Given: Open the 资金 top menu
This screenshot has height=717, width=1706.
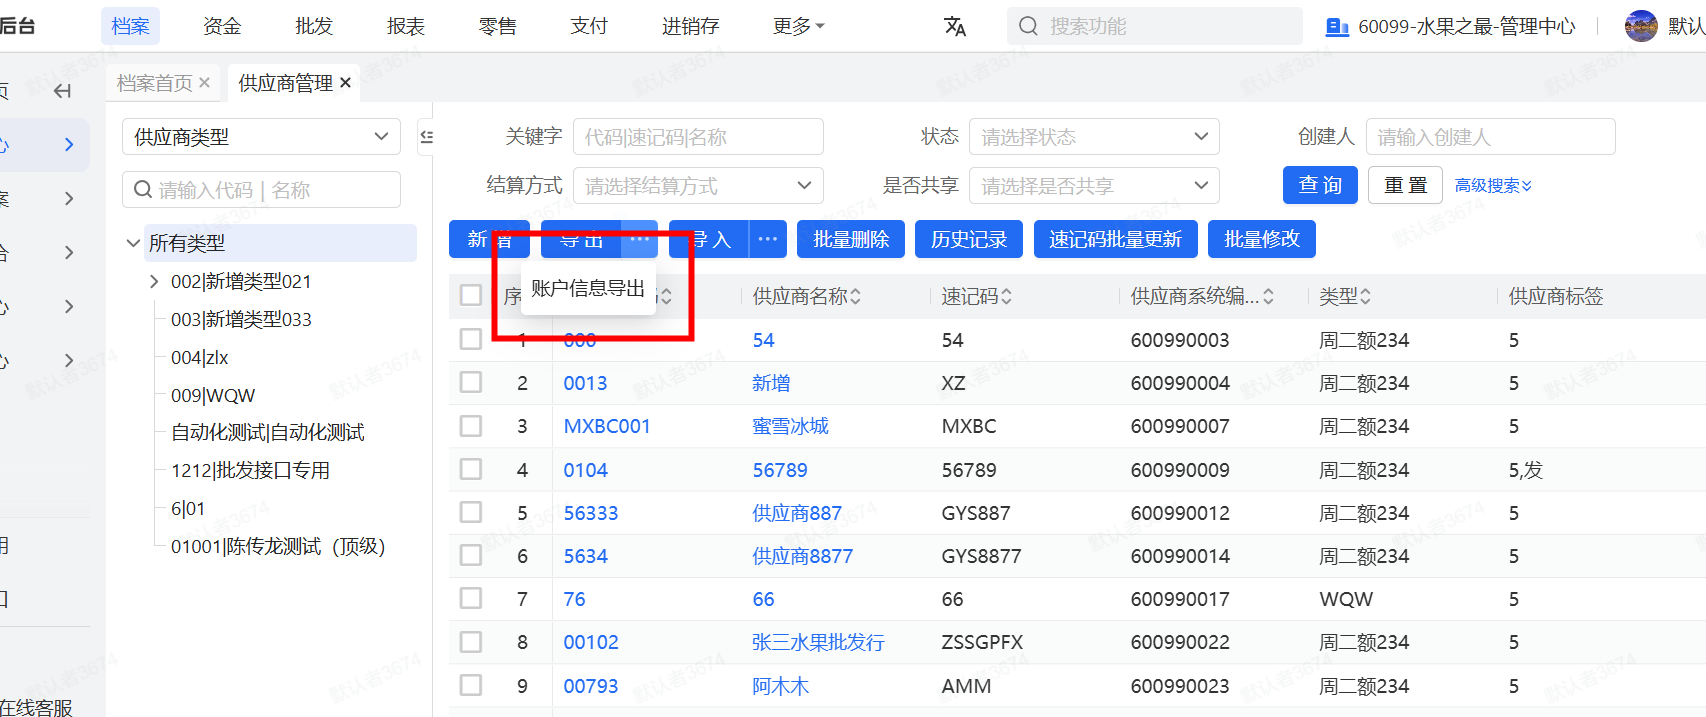Looking at the screenshot, I should click(x=222, y=26).
